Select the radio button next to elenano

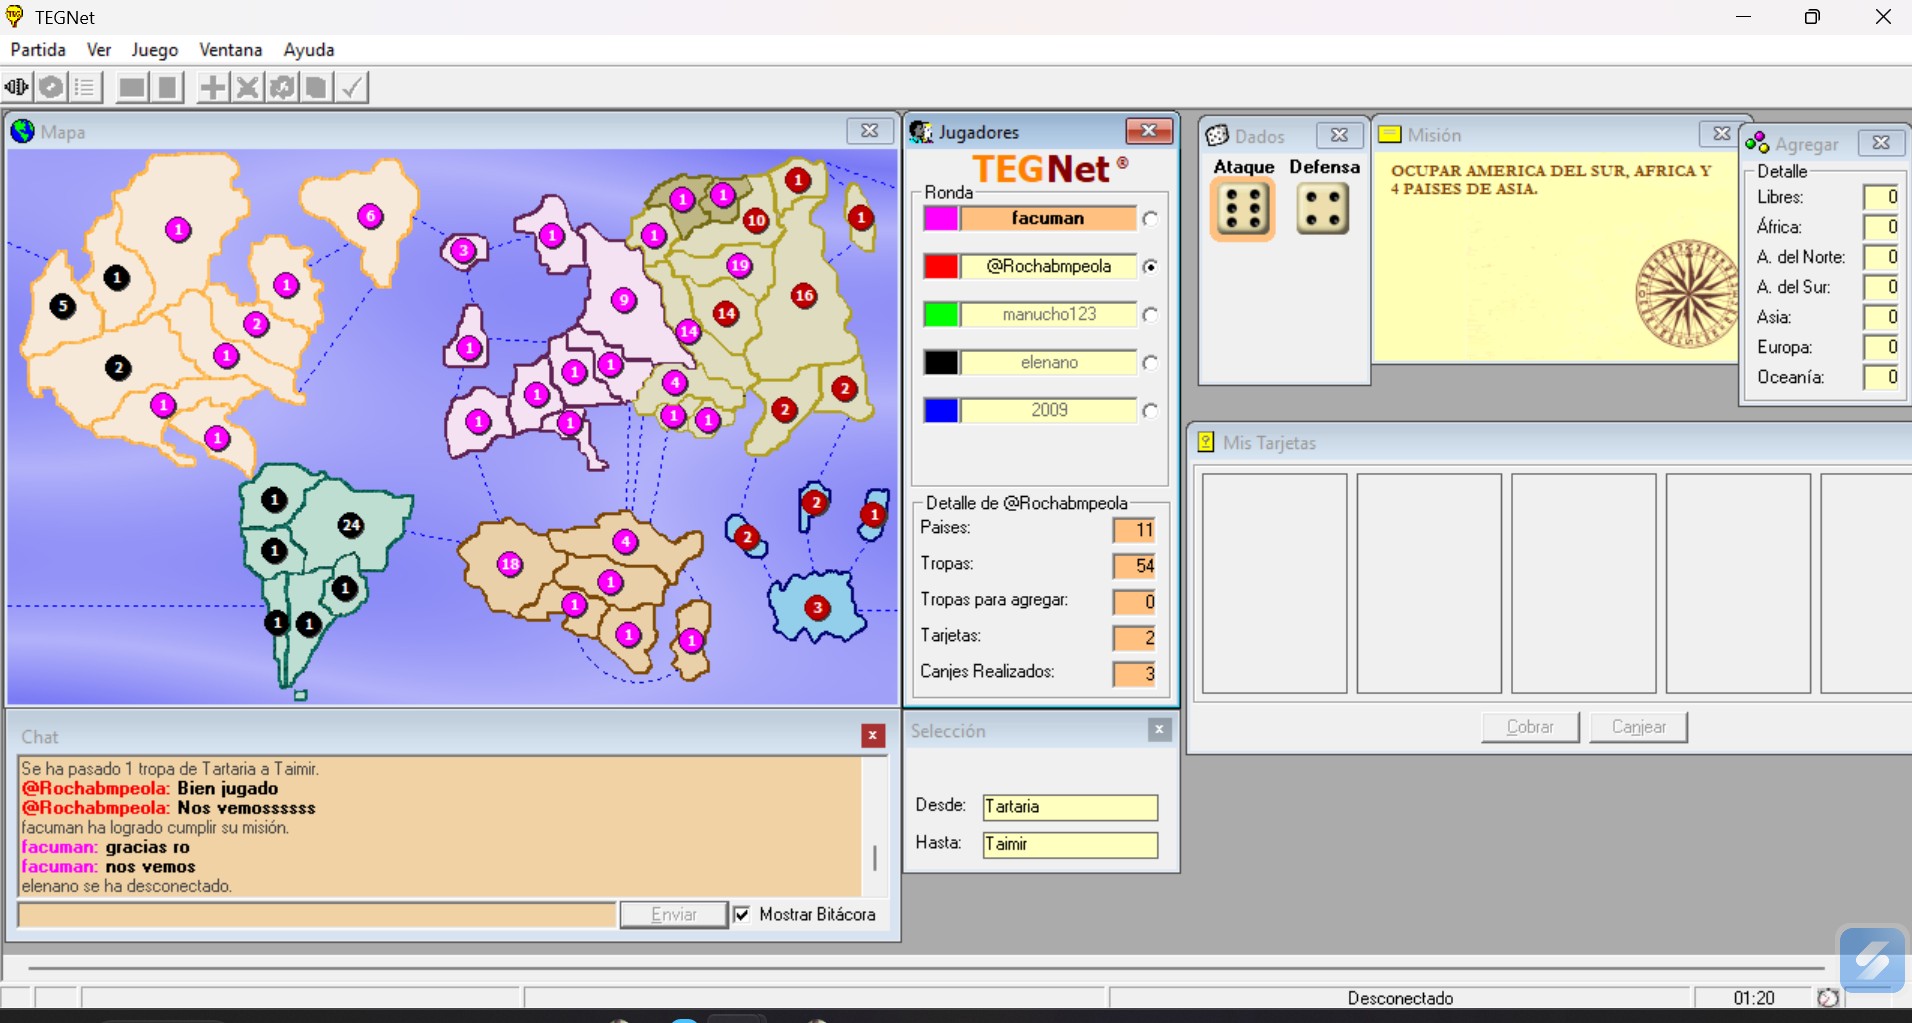1150,363
